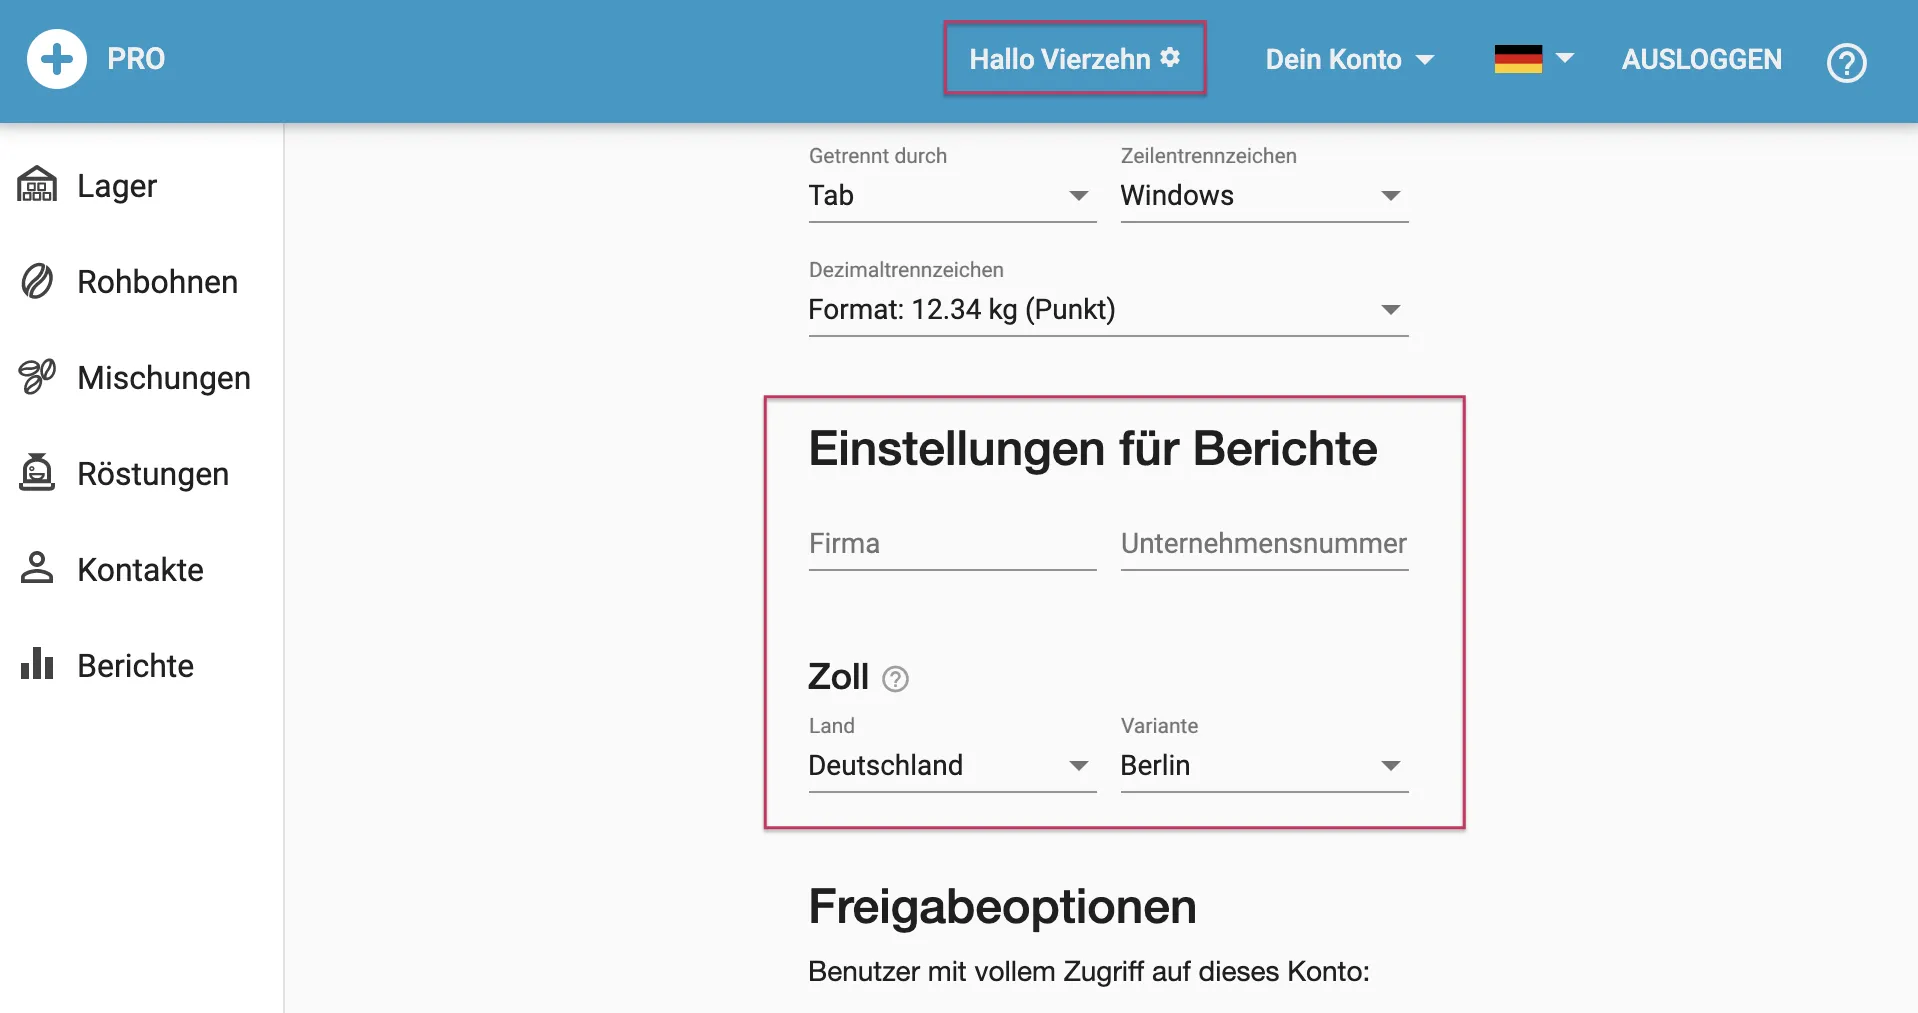Open help via the question mark icon

(1846, 62)
